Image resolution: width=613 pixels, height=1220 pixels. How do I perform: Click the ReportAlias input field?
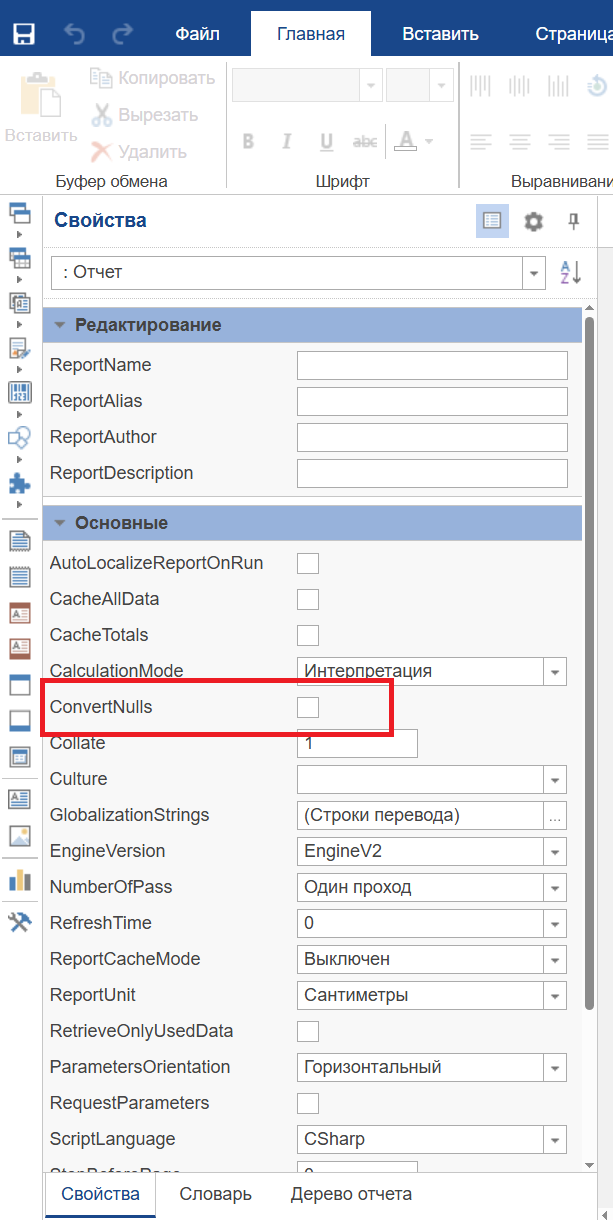432,401
